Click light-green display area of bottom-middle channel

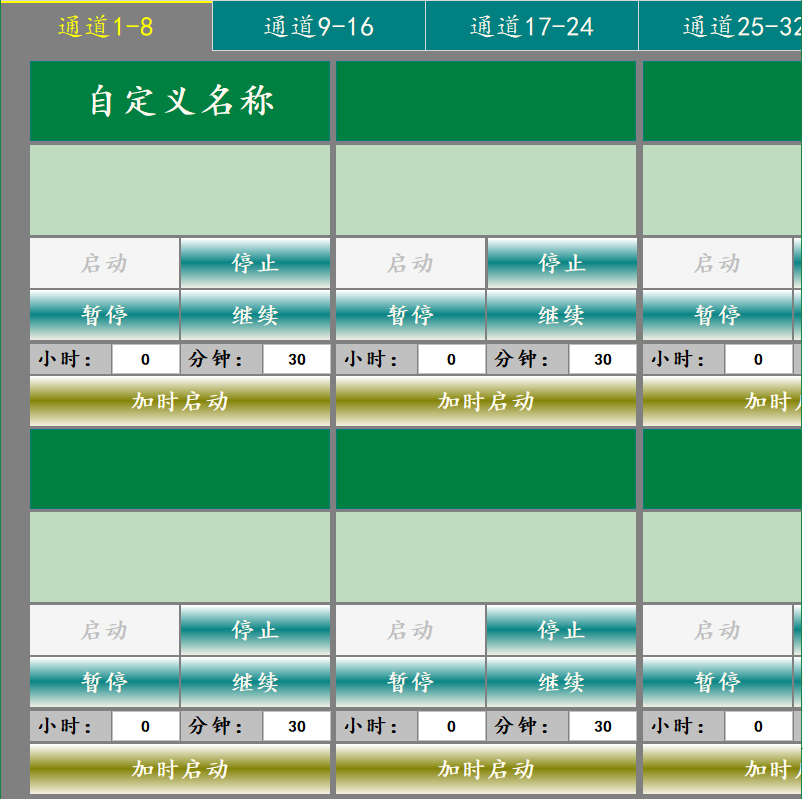[486, 557]
